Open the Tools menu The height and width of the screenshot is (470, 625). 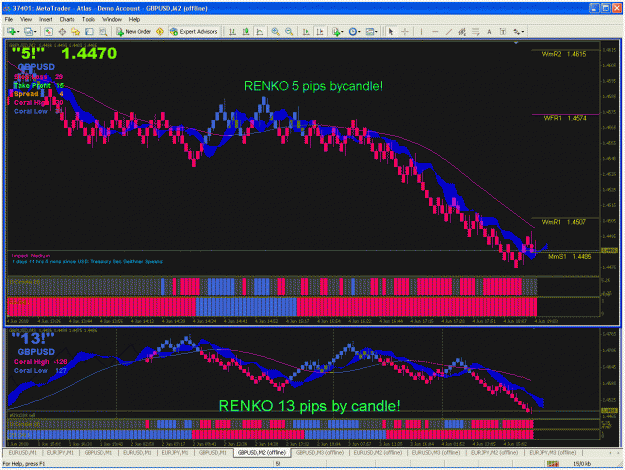click(88, 19)
